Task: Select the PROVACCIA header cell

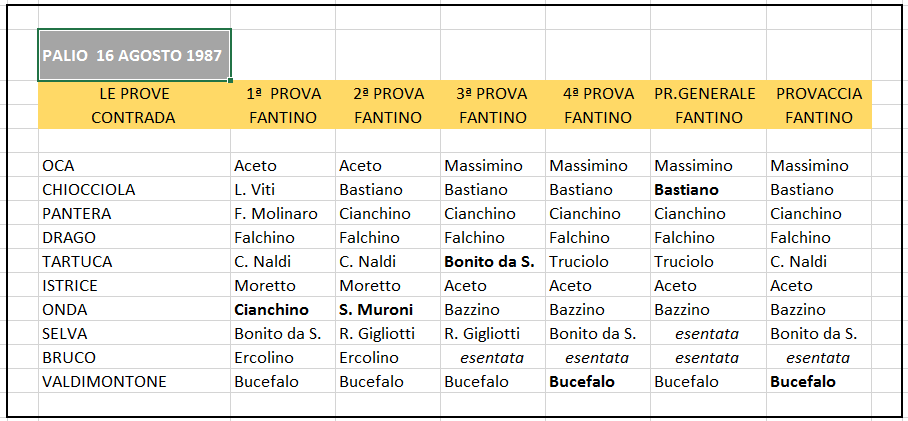Action: (819, 93)
